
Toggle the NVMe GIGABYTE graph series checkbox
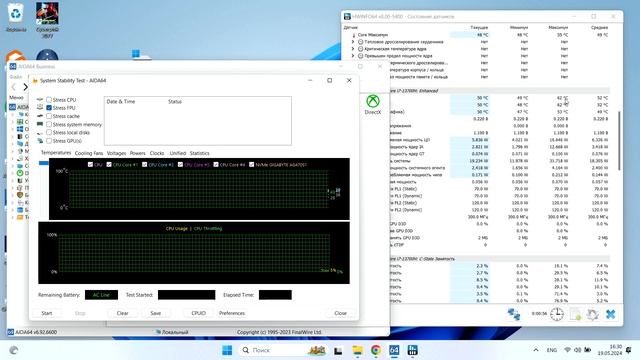click(252, 164)
